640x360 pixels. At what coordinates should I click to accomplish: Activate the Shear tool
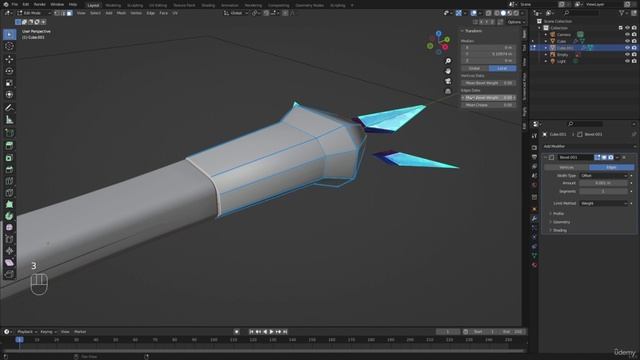pos(9,262)
